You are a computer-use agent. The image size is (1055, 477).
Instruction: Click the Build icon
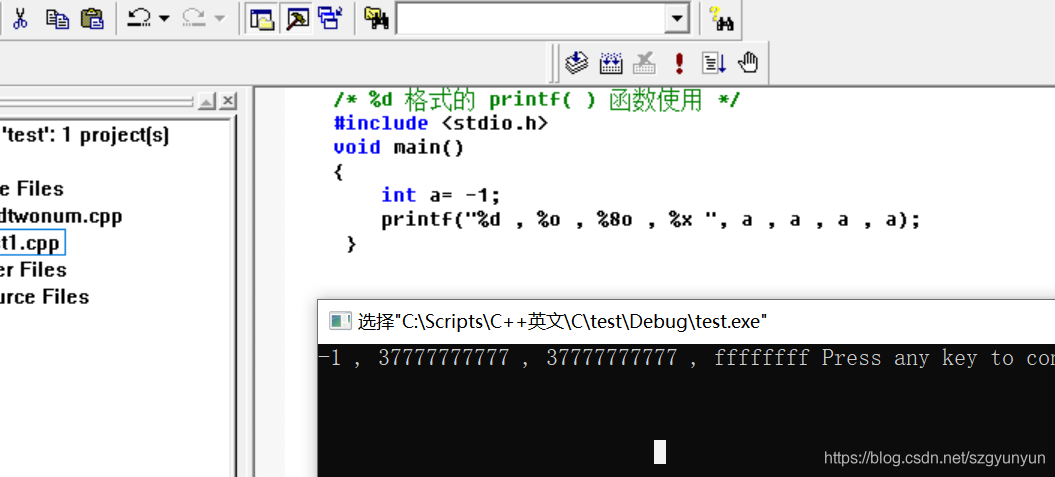(611, 63)
